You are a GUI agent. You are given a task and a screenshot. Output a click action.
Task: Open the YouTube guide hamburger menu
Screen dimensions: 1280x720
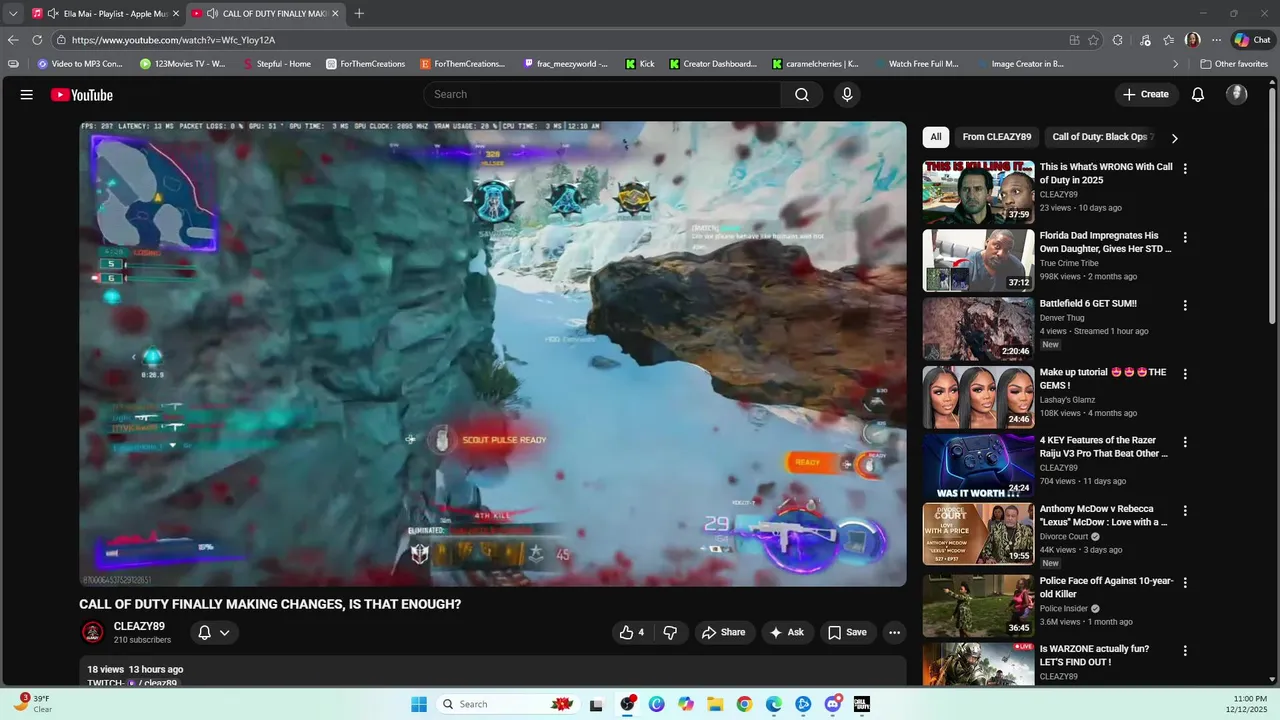27,94
